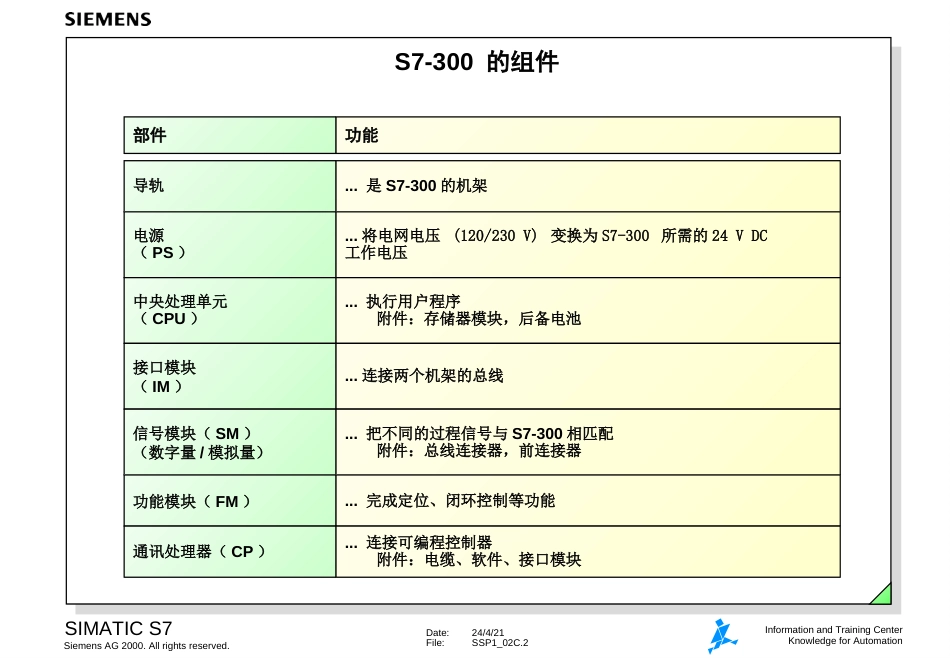950x658 pixels.
Task: Click '把不同的过程信号与 S7-300 相匹配'
Action: click(490, 434)
